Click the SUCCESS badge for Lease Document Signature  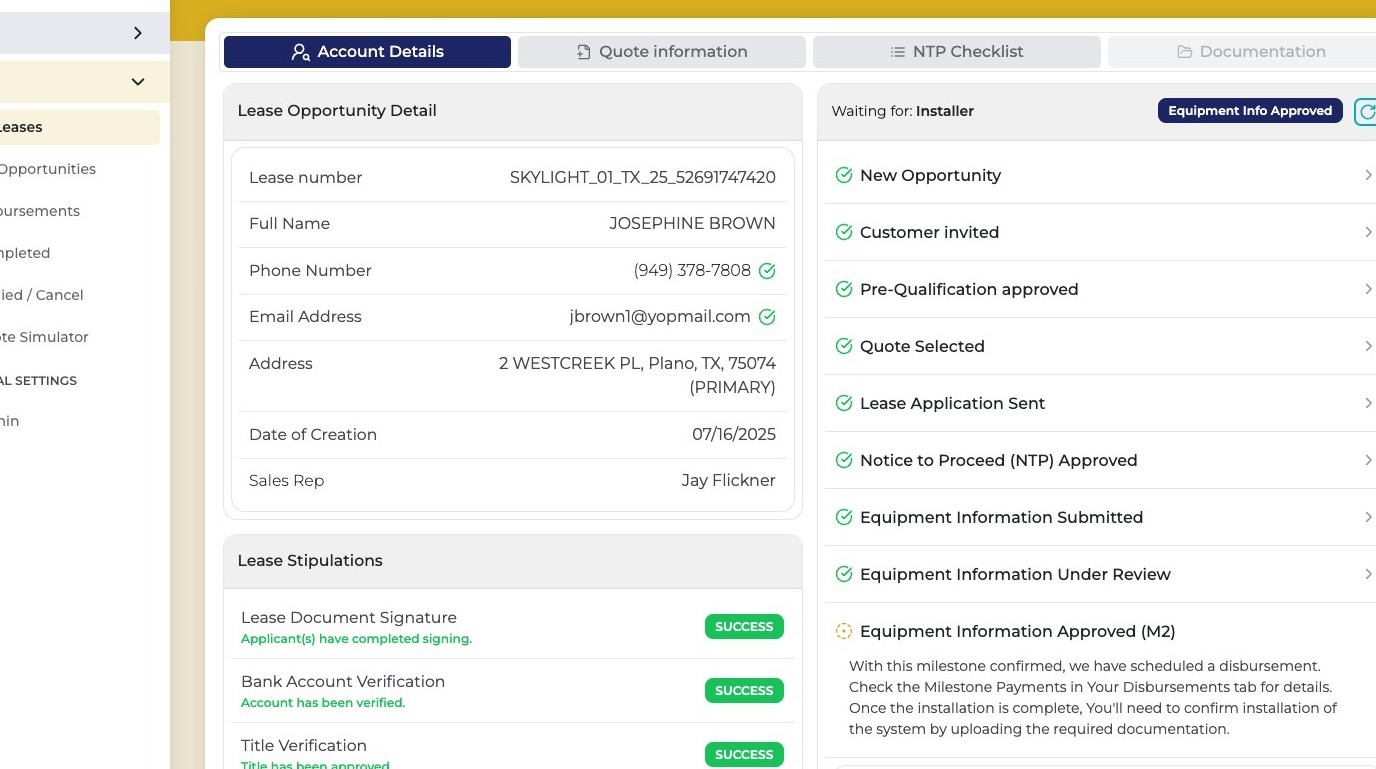tap(744, 627)
